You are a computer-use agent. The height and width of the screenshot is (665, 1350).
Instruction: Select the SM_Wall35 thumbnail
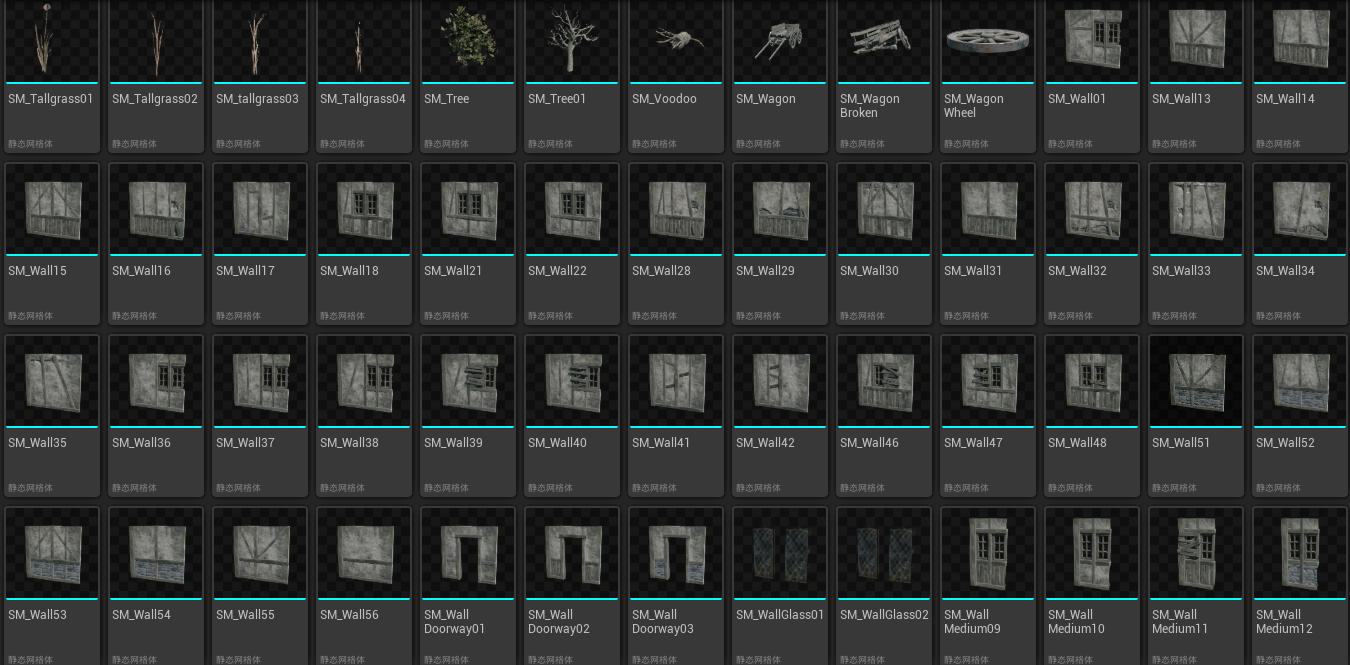(52, 381)
